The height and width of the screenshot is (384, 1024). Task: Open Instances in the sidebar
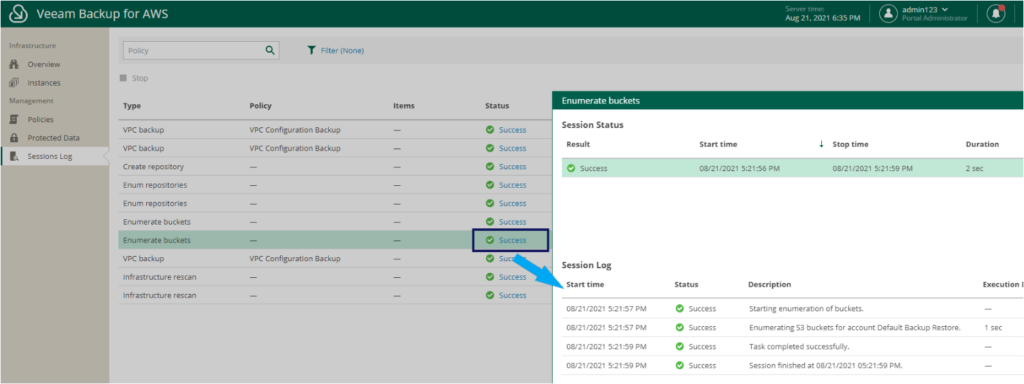pyautogui.click(x=44, y=83)
